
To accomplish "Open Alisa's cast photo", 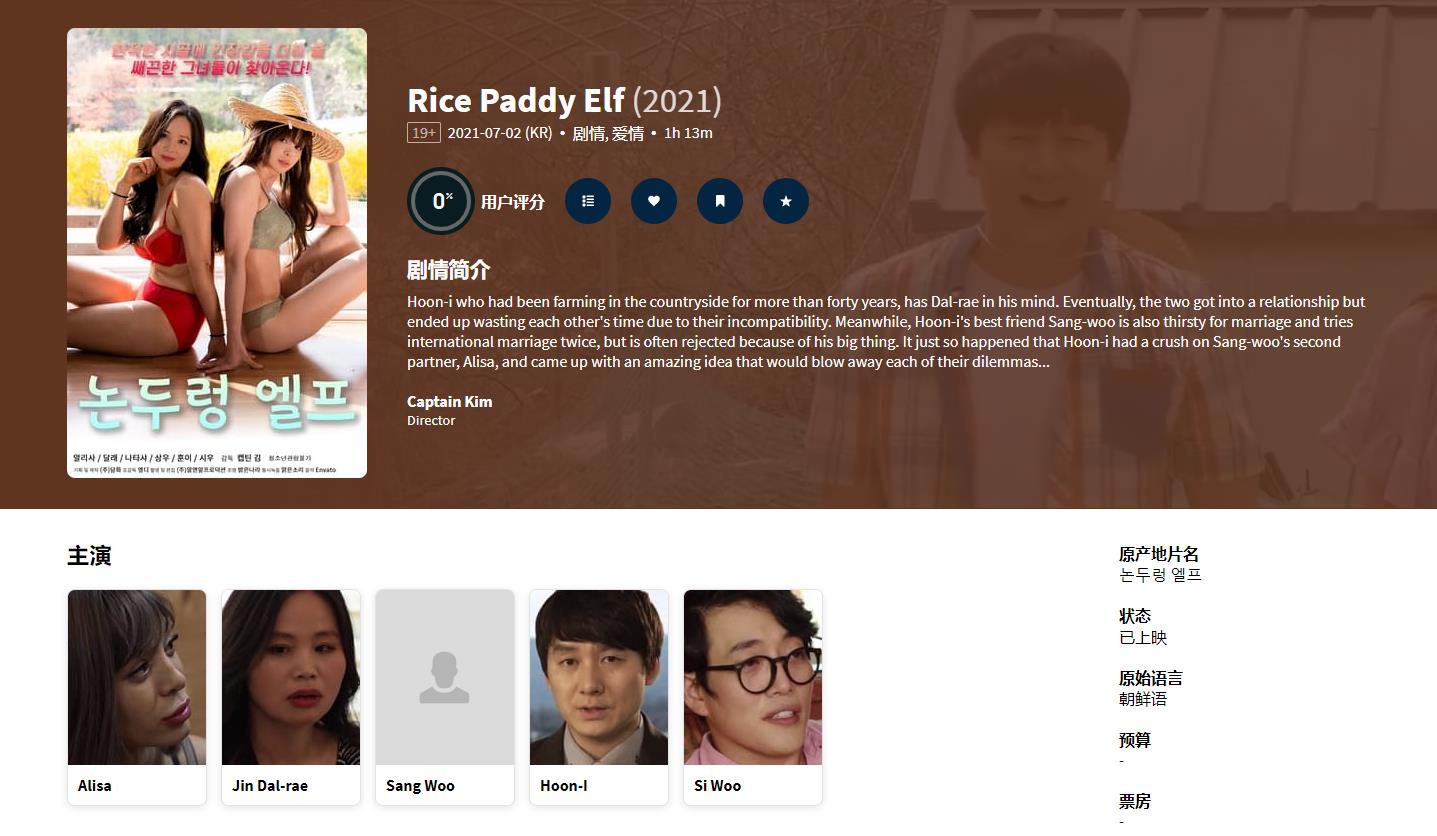I will (137, 677).
